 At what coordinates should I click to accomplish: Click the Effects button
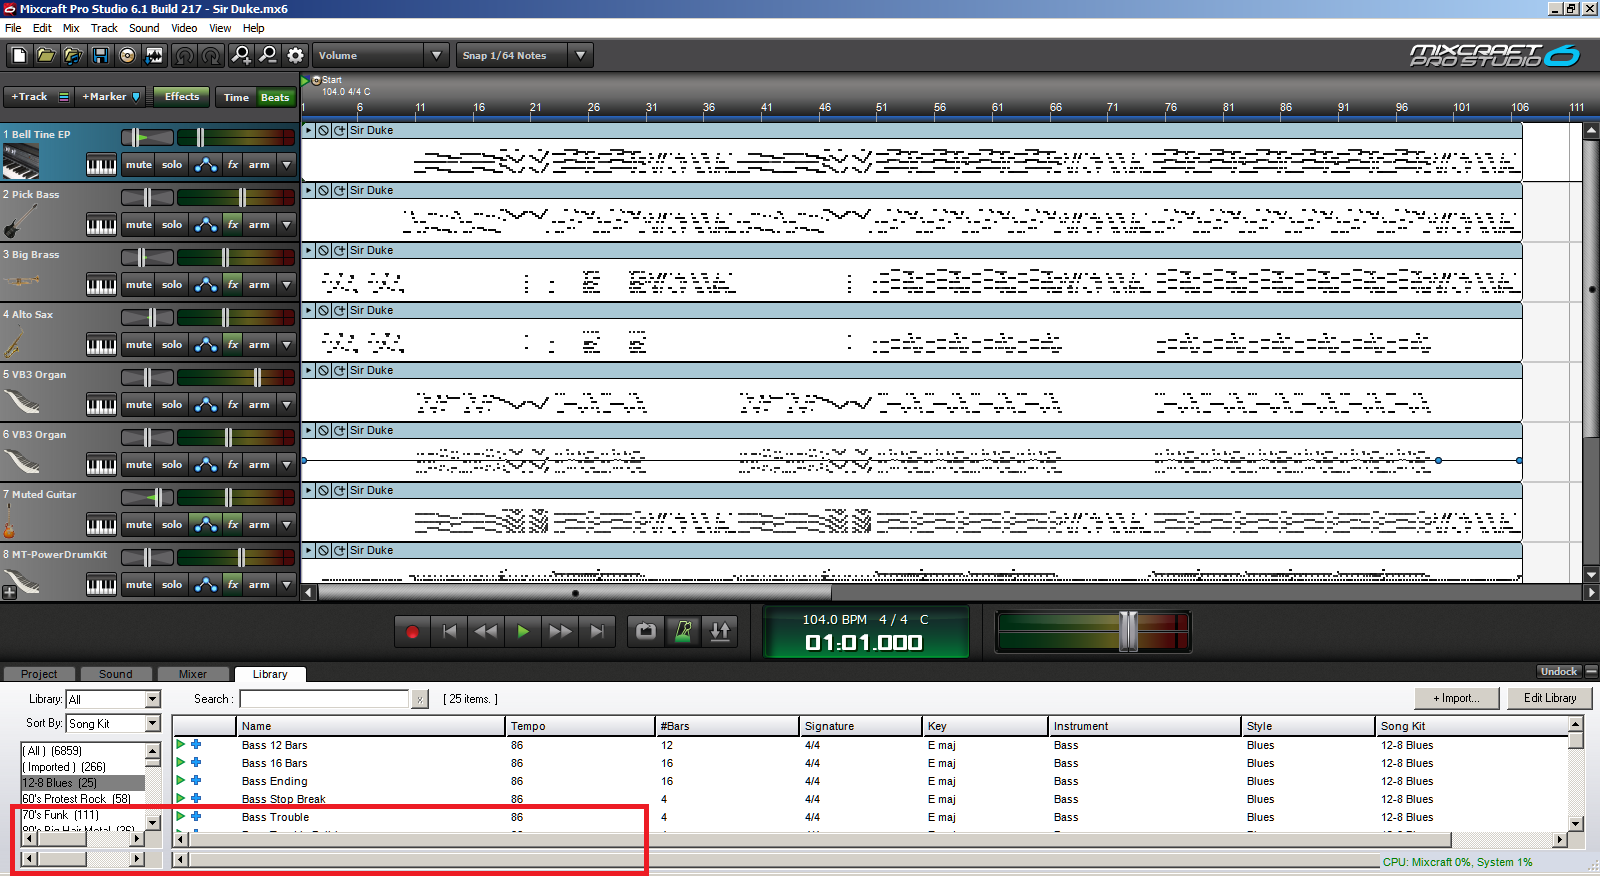point(182,97)
